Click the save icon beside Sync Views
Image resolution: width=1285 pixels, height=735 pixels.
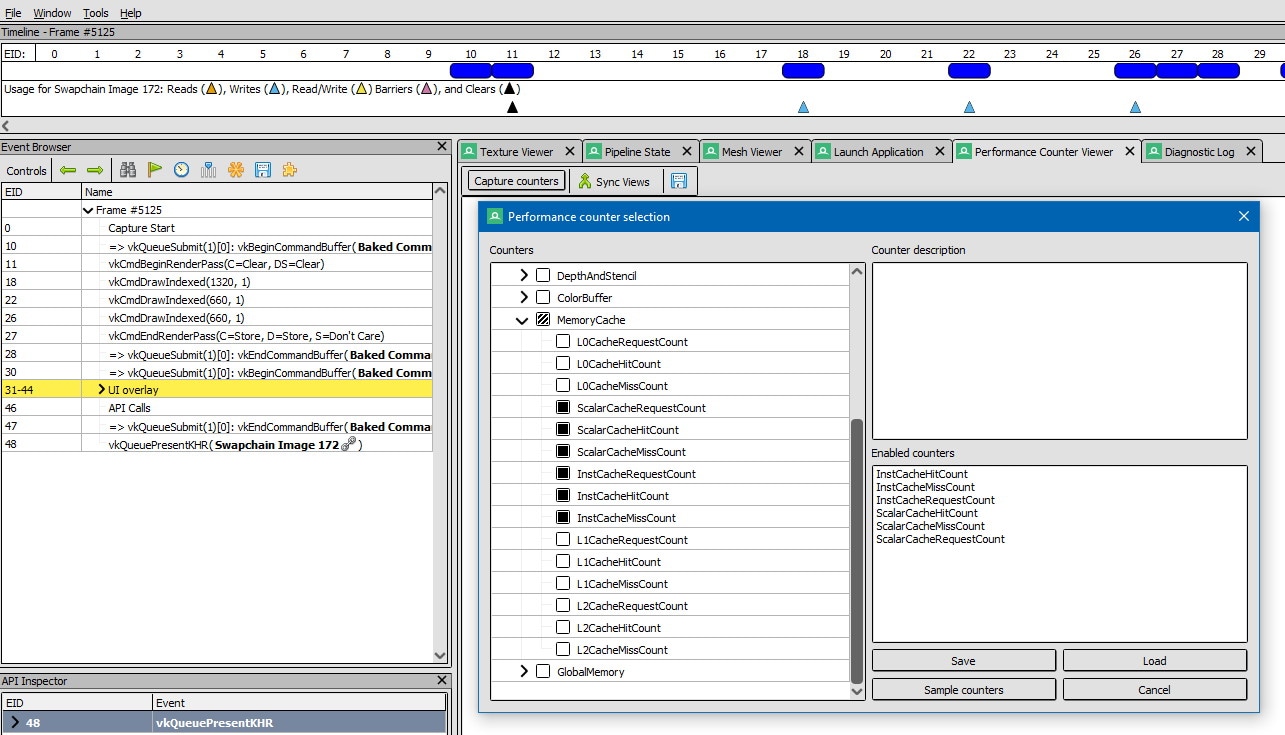(679, 182)
